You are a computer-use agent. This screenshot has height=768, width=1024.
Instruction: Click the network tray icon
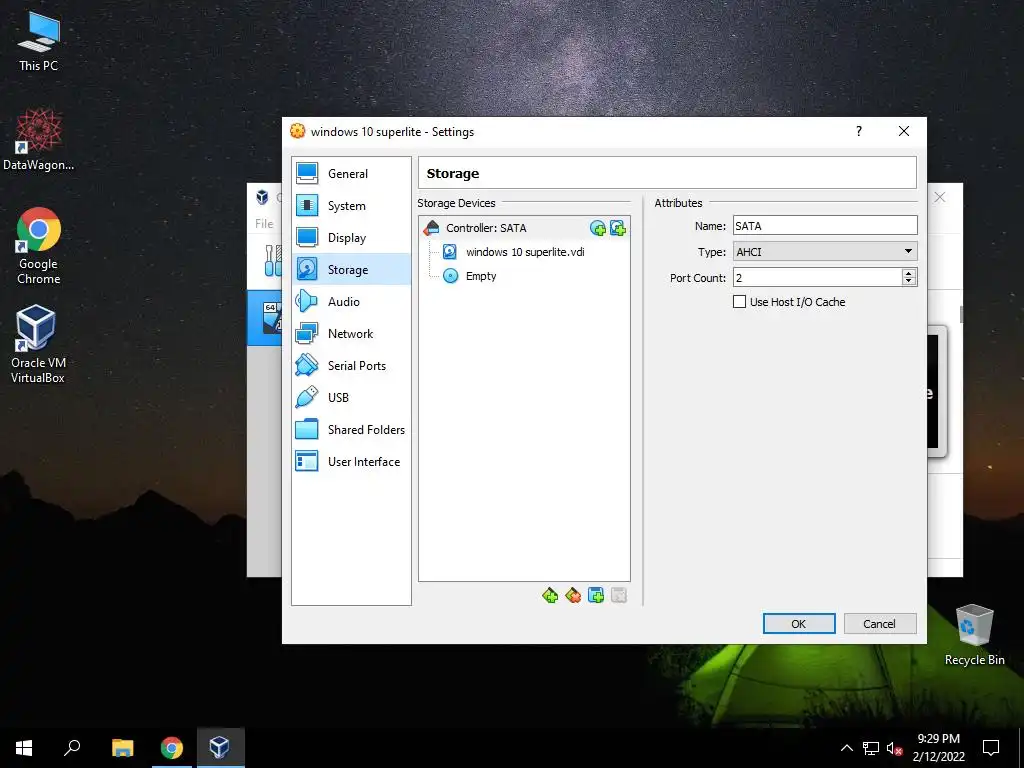[871, 748]
